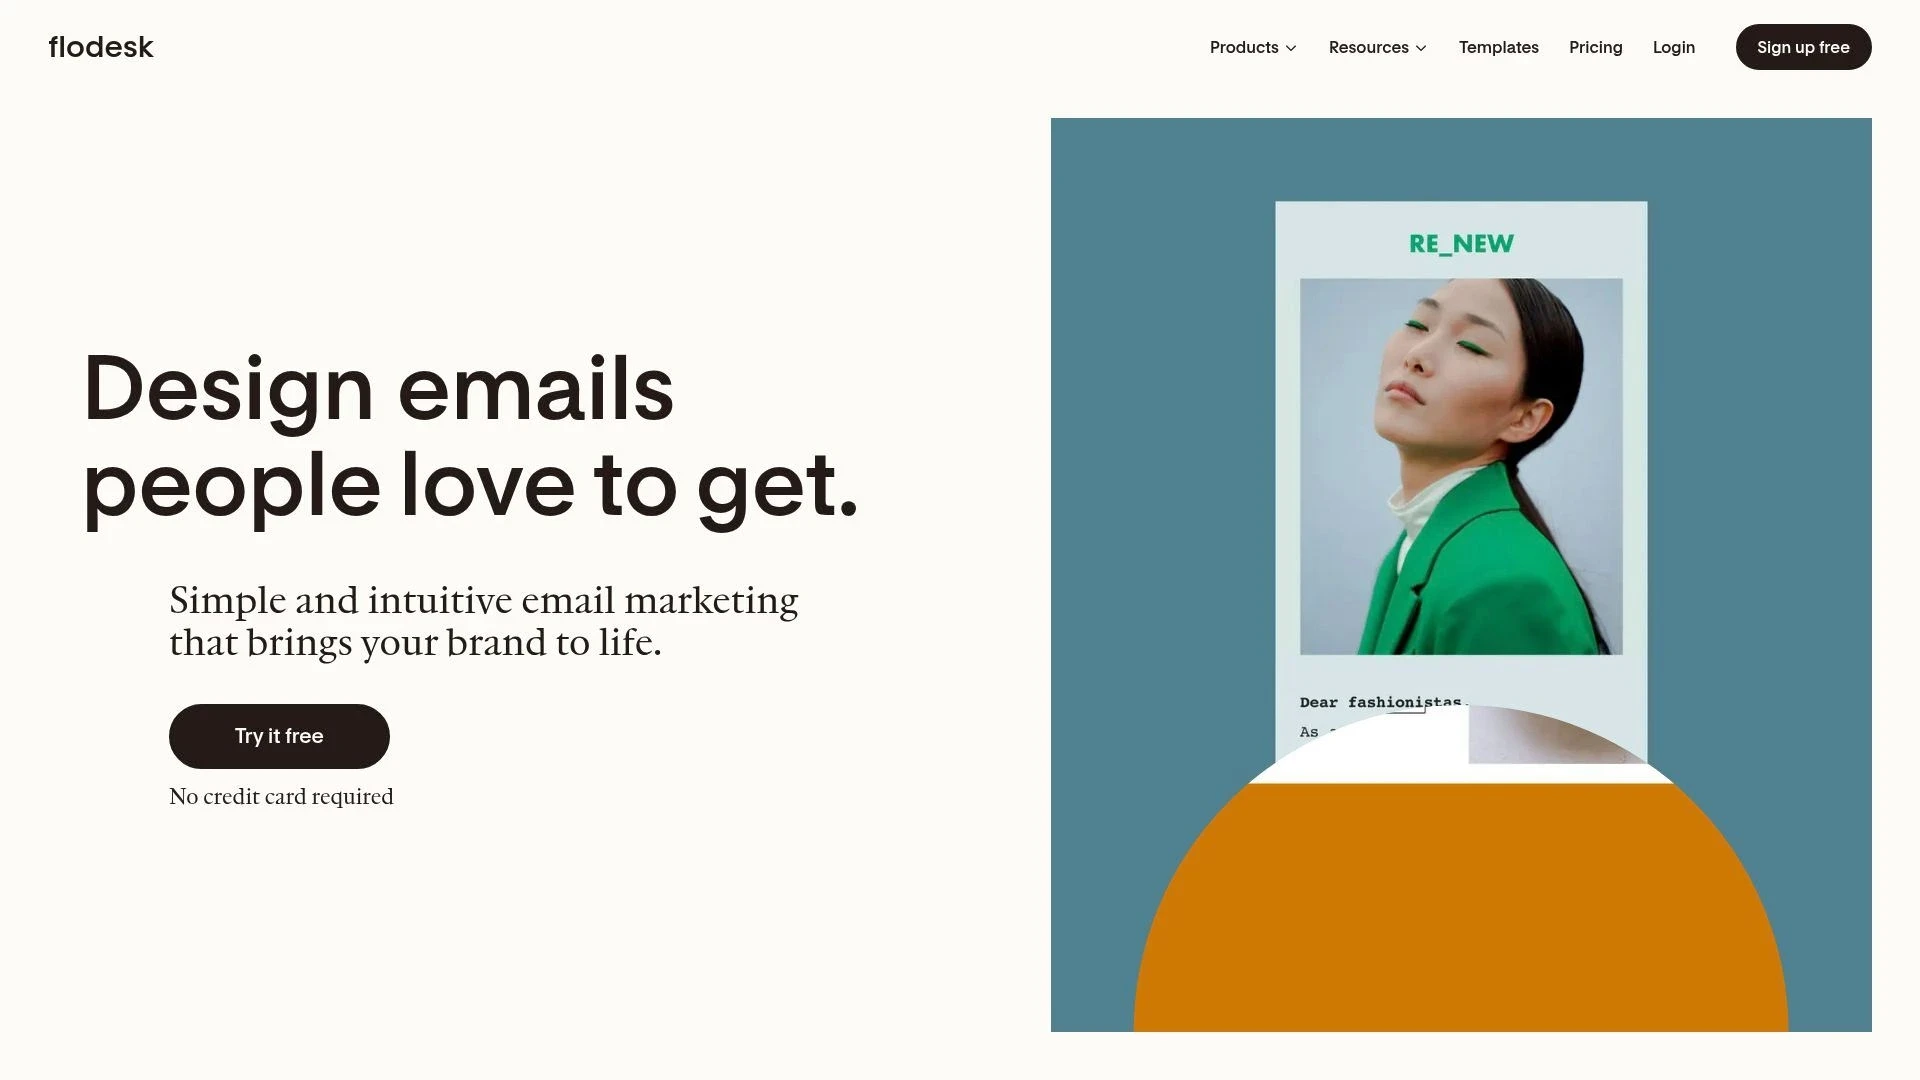
Task: Click No credit card required link
Action: 281,795
